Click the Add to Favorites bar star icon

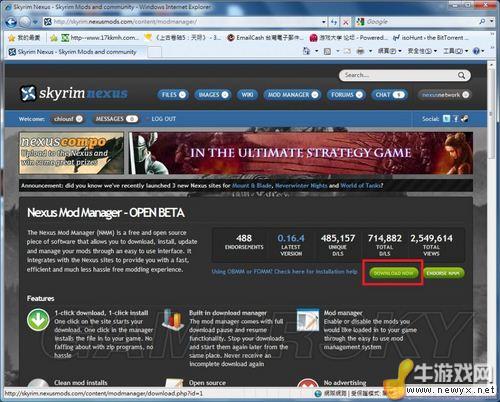click(x=54, y=38)
